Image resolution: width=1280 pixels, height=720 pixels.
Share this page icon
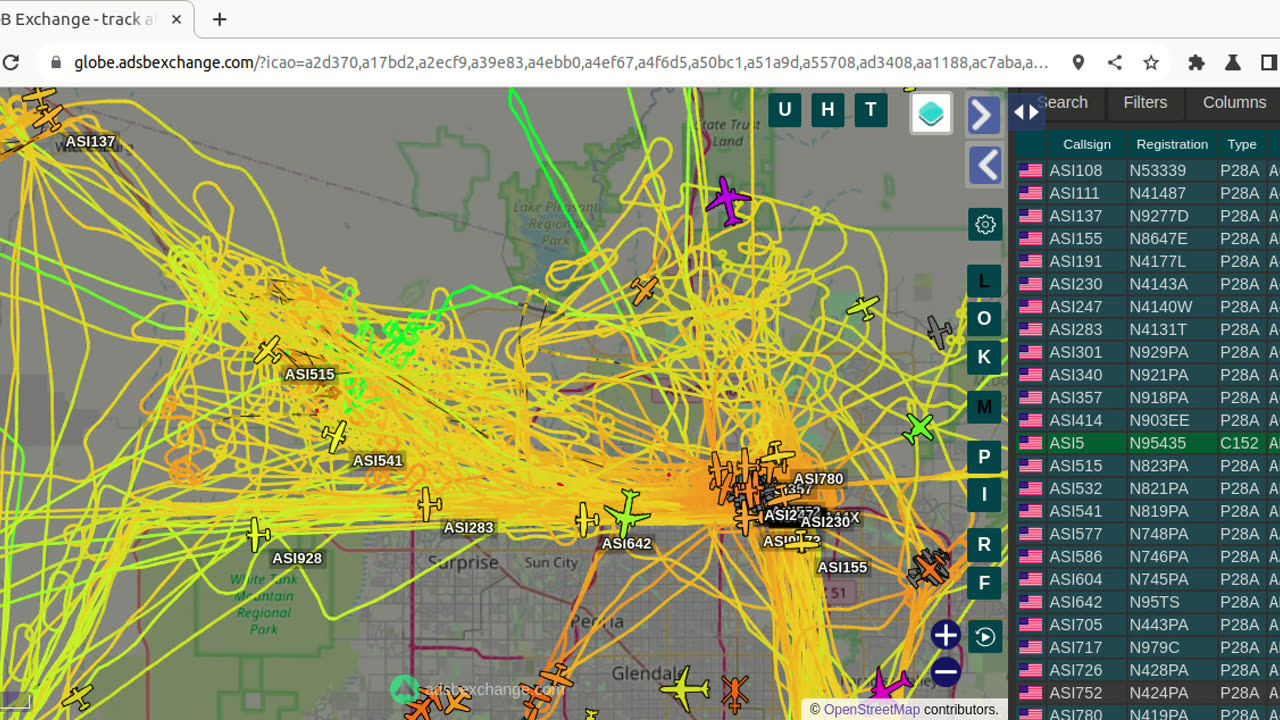pos(1114,62)
